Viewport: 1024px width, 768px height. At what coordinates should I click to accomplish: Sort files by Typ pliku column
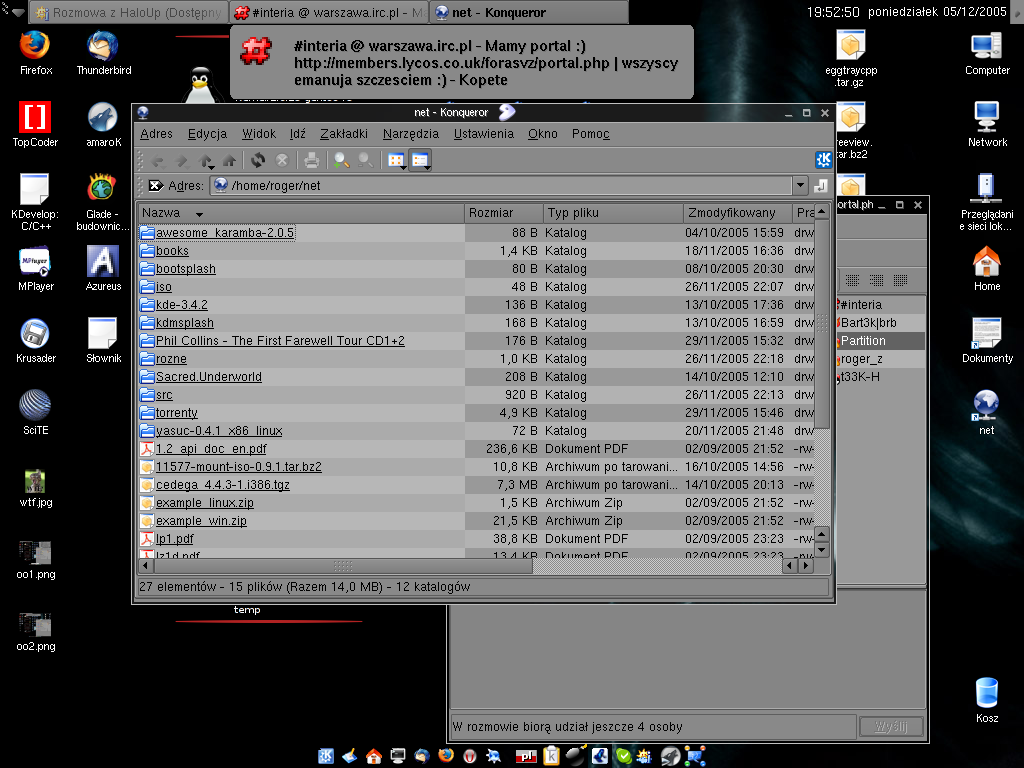pyautogui.click(x=613, y=213)
